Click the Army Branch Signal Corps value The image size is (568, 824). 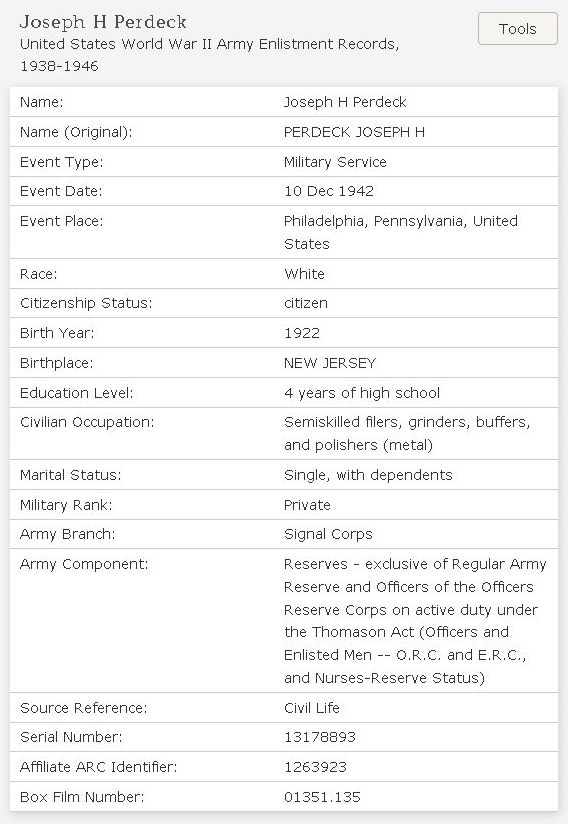coord(328,534)
